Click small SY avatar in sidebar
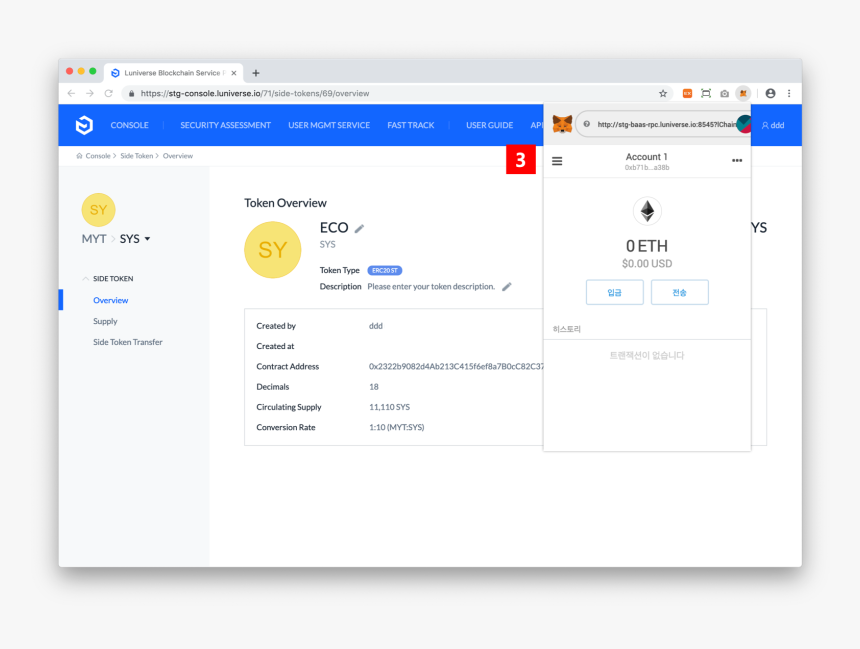 (x=98, y=210)
